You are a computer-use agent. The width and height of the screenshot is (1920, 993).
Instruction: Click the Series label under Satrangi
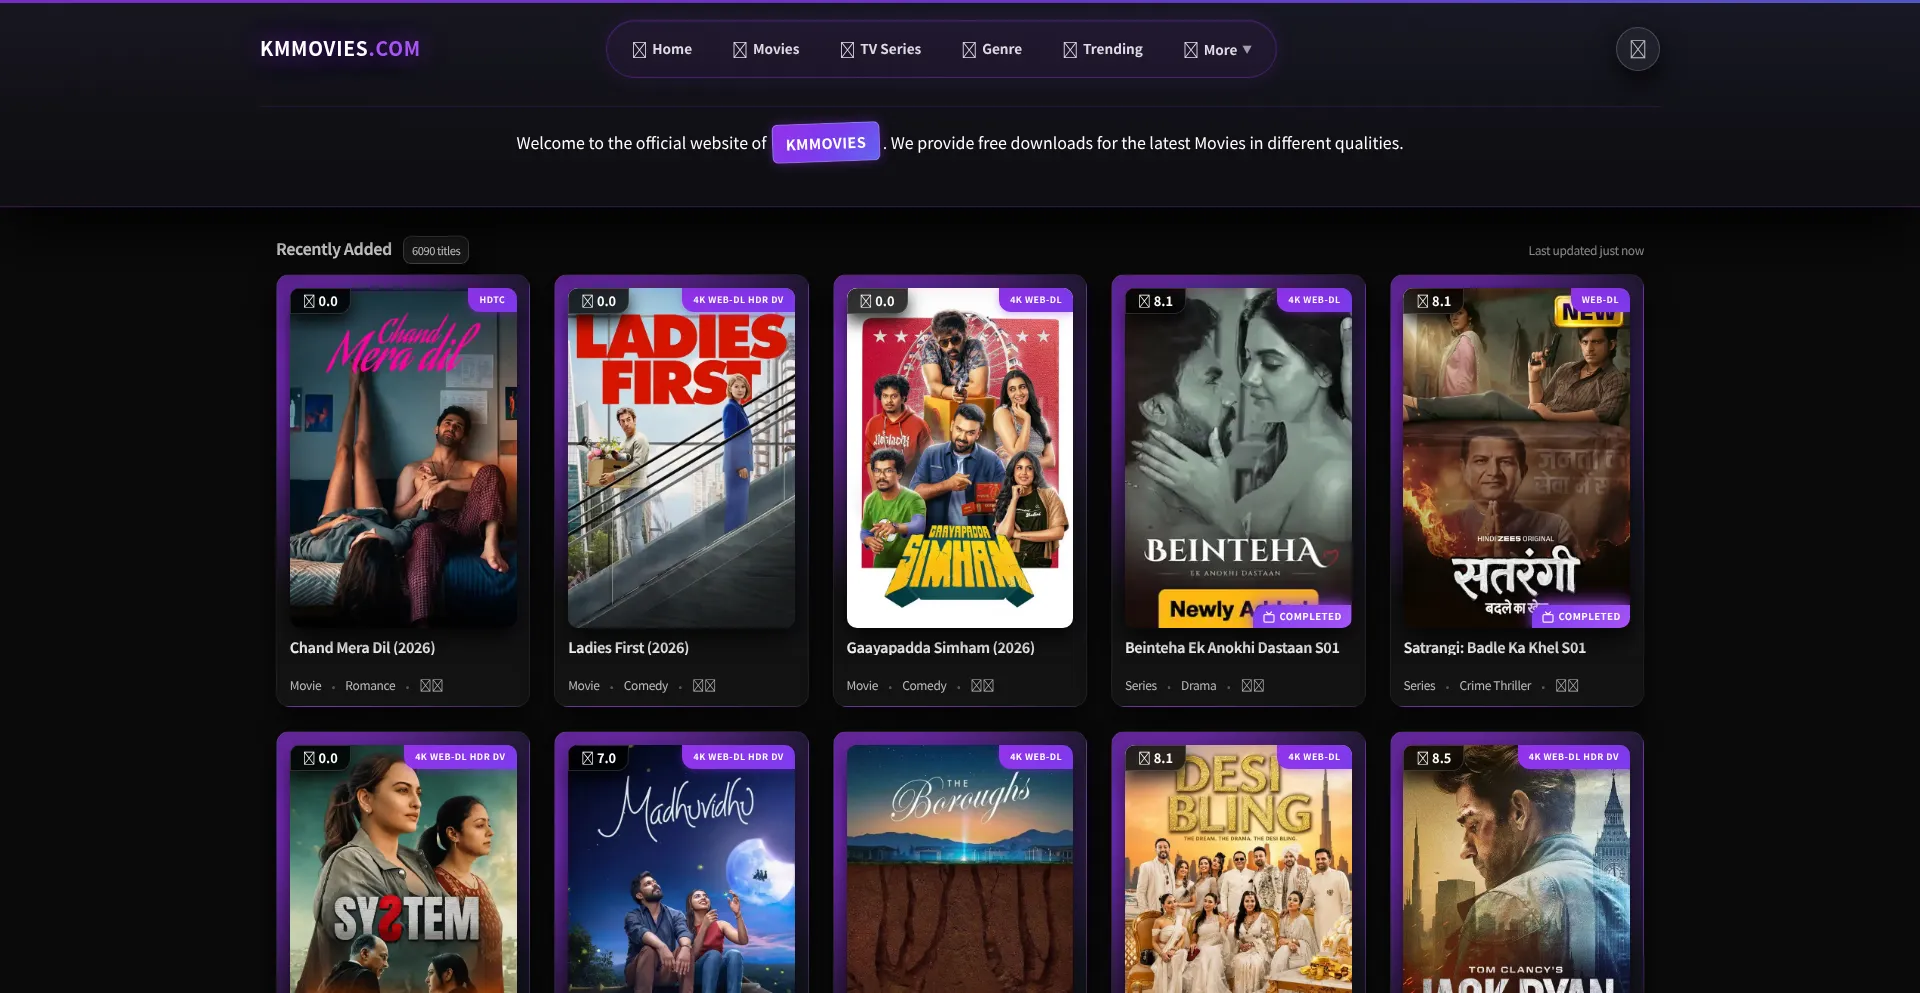pos(1419,686)
